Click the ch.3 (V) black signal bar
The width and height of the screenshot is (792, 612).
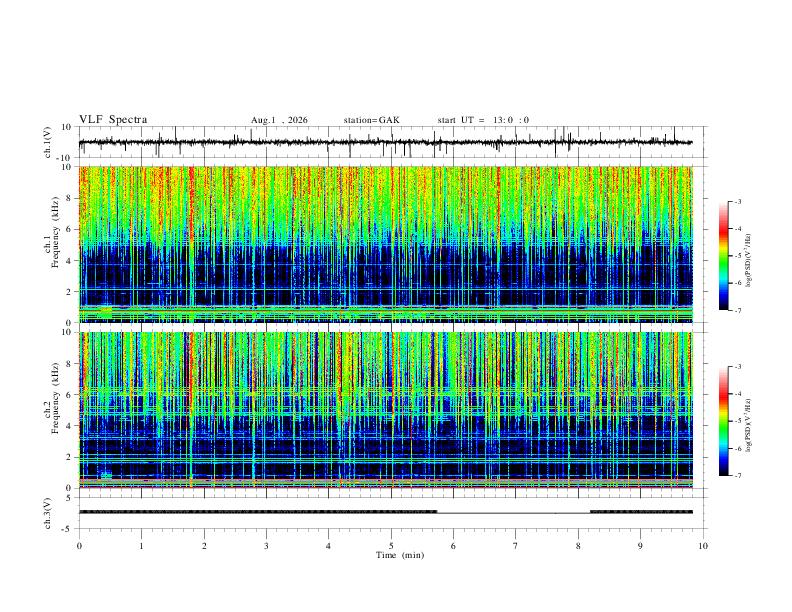(x=258, y=512)
